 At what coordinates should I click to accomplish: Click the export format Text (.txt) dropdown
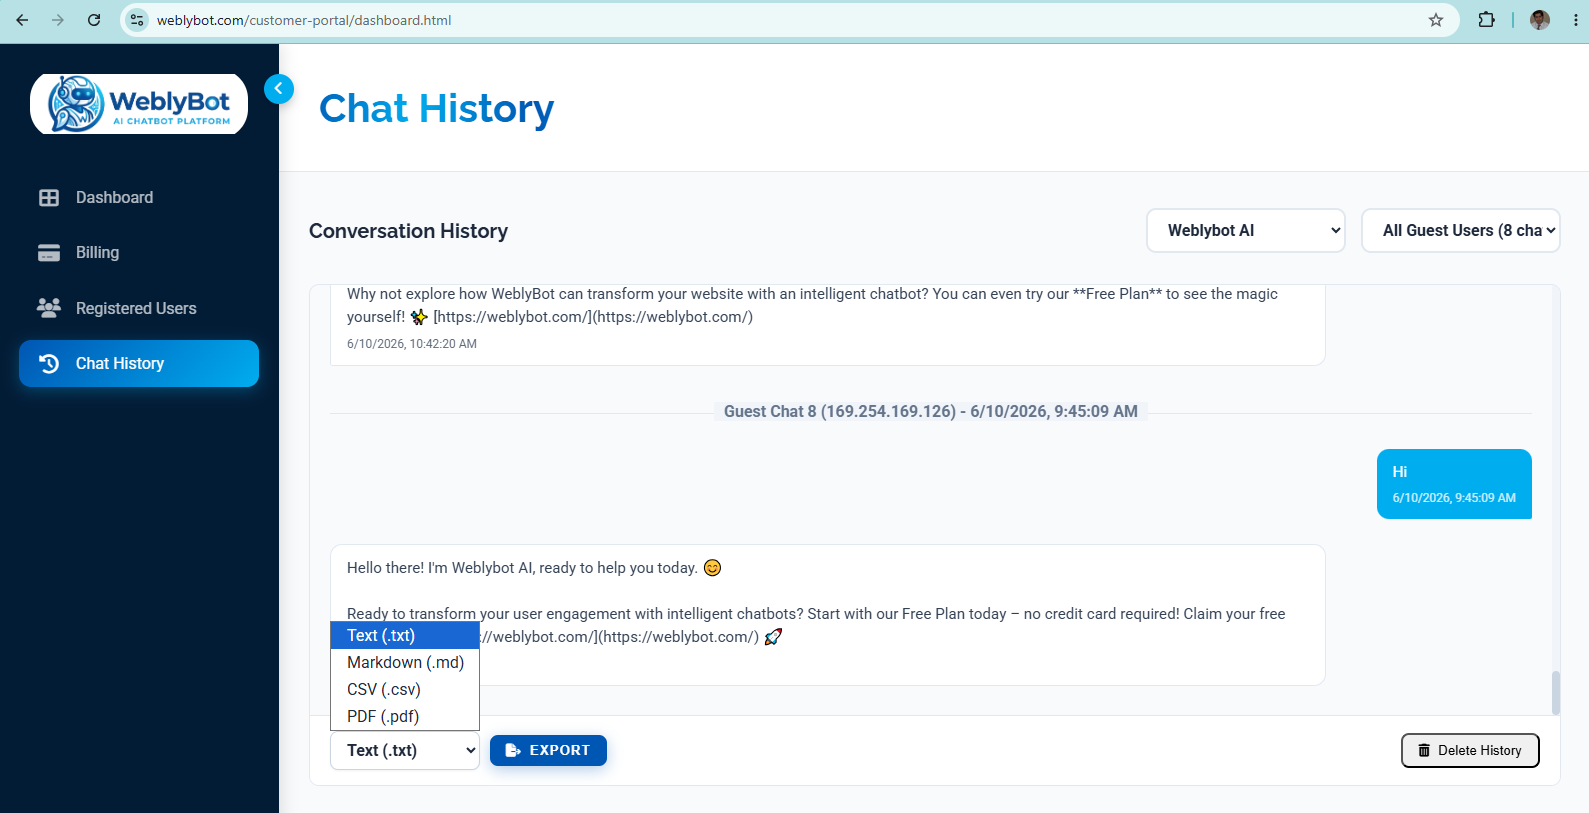405,751
